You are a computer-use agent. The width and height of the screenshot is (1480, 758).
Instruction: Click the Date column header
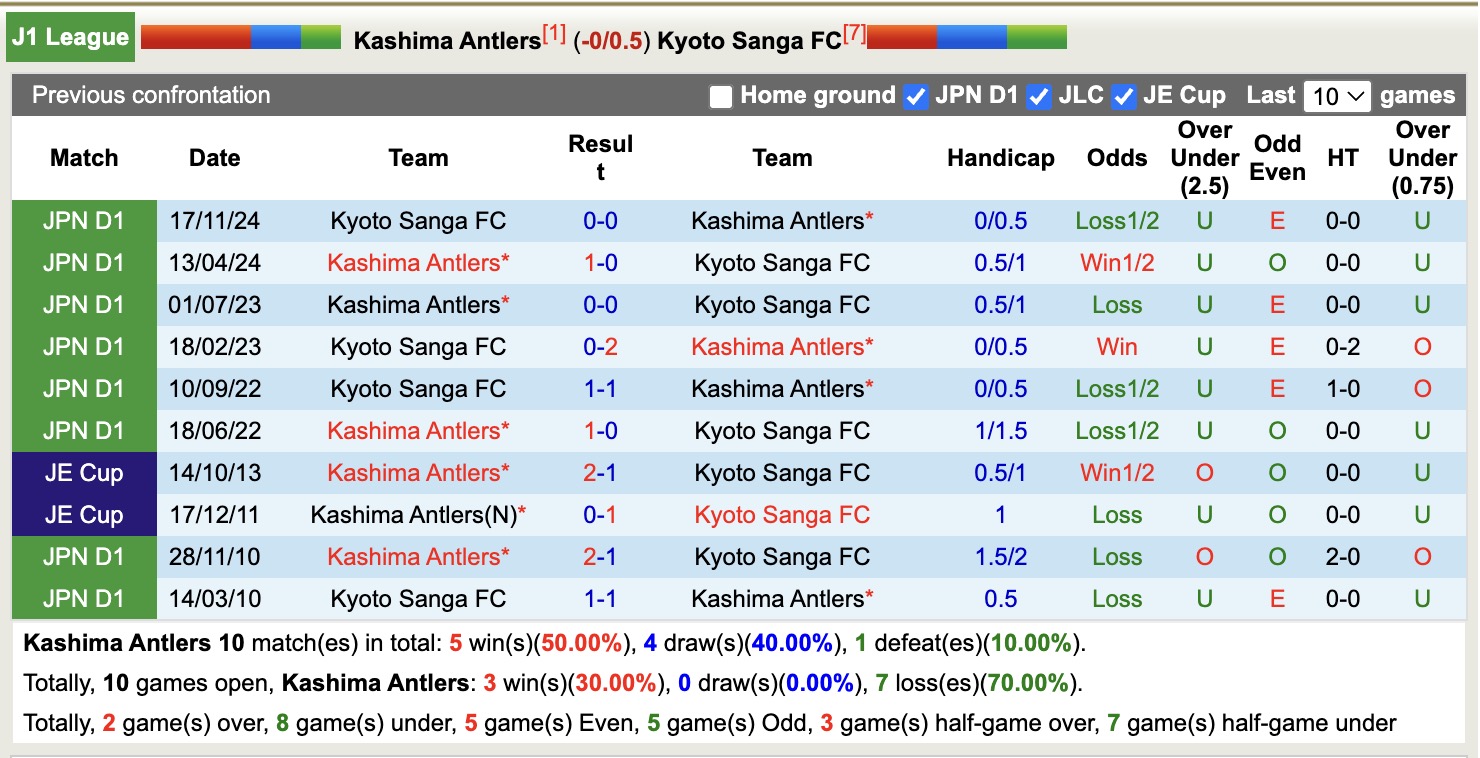tap(214, 158)
